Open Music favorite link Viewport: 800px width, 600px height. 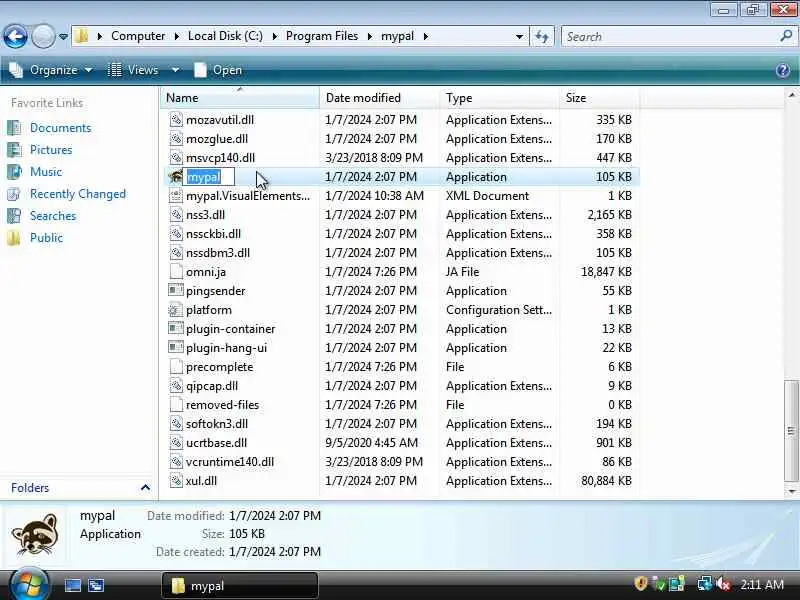tap(46, 171)
